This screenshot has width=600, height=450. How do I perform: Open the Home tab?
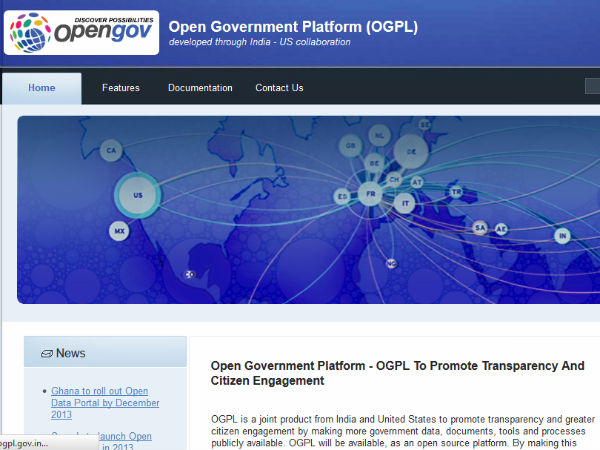coord(42,88)
